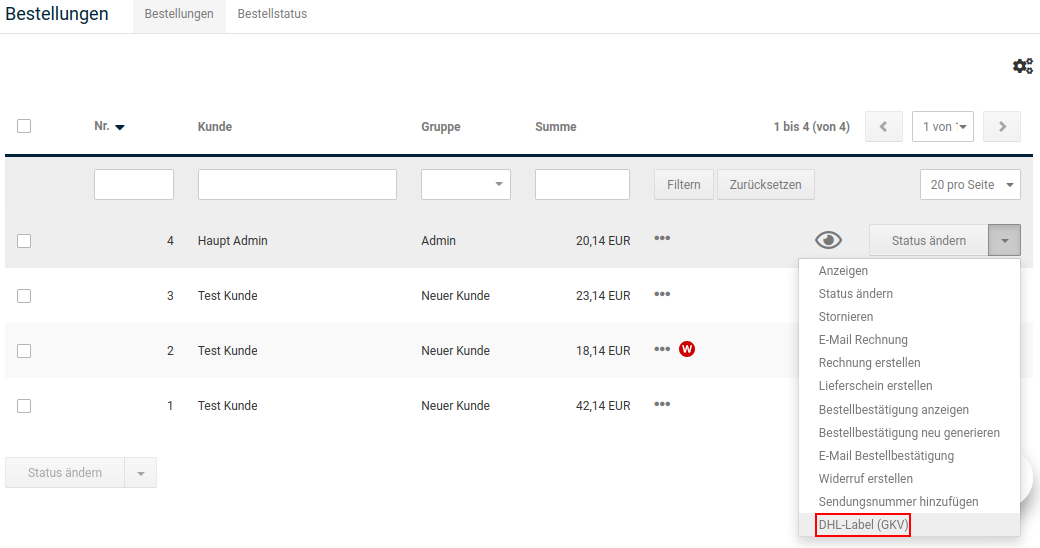Open three-dots details for order 3

click(662, 294)
